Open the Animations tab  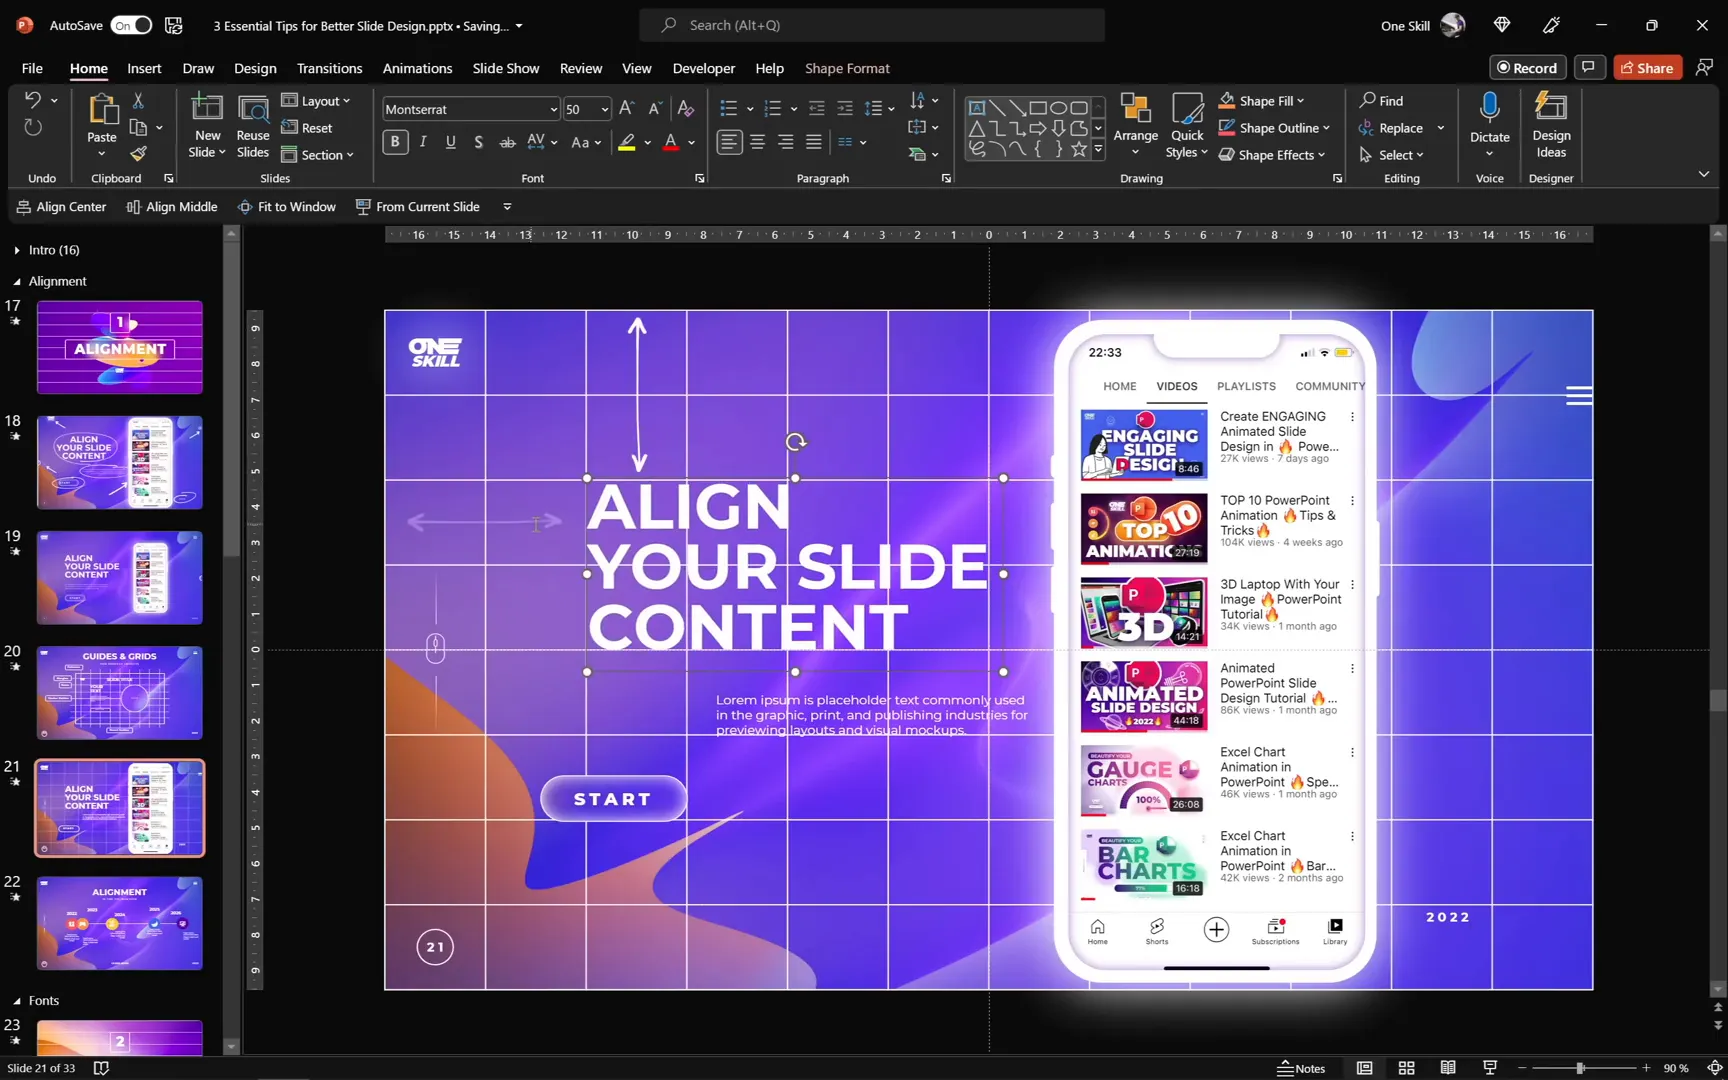click(x=417, y=68)
